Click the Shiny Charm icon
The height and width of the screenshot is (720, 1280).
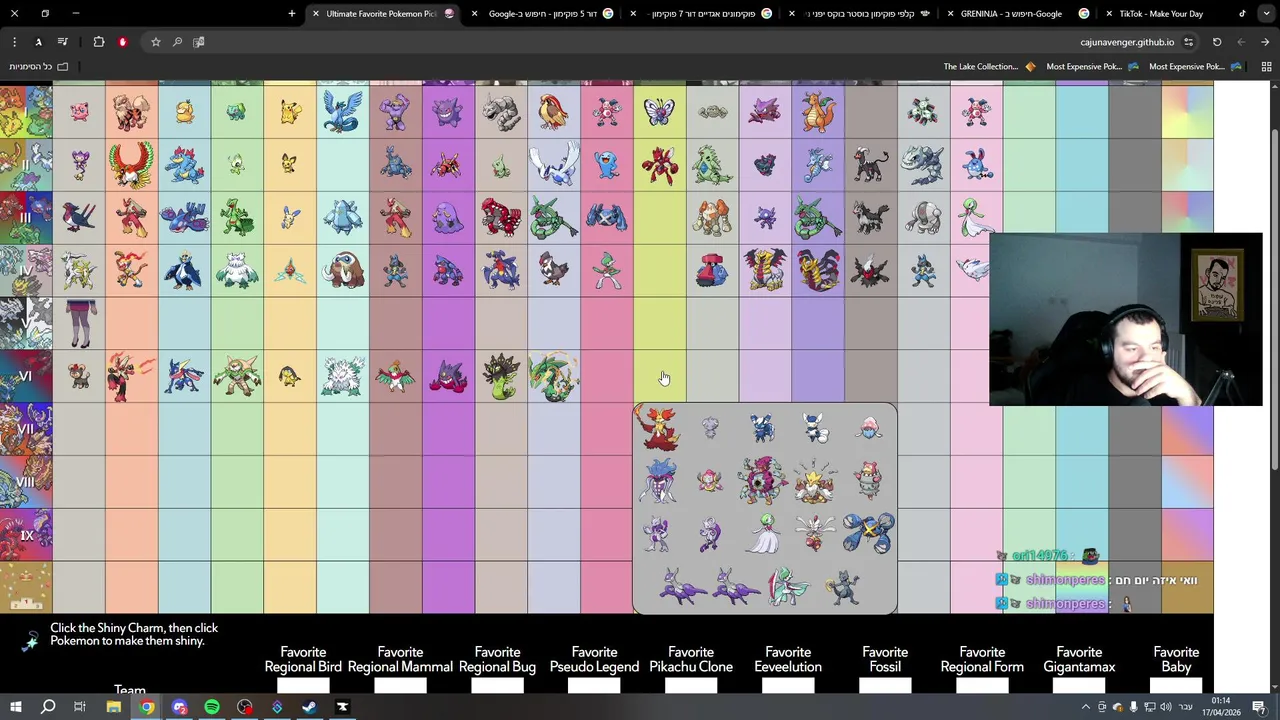[29, 640]
